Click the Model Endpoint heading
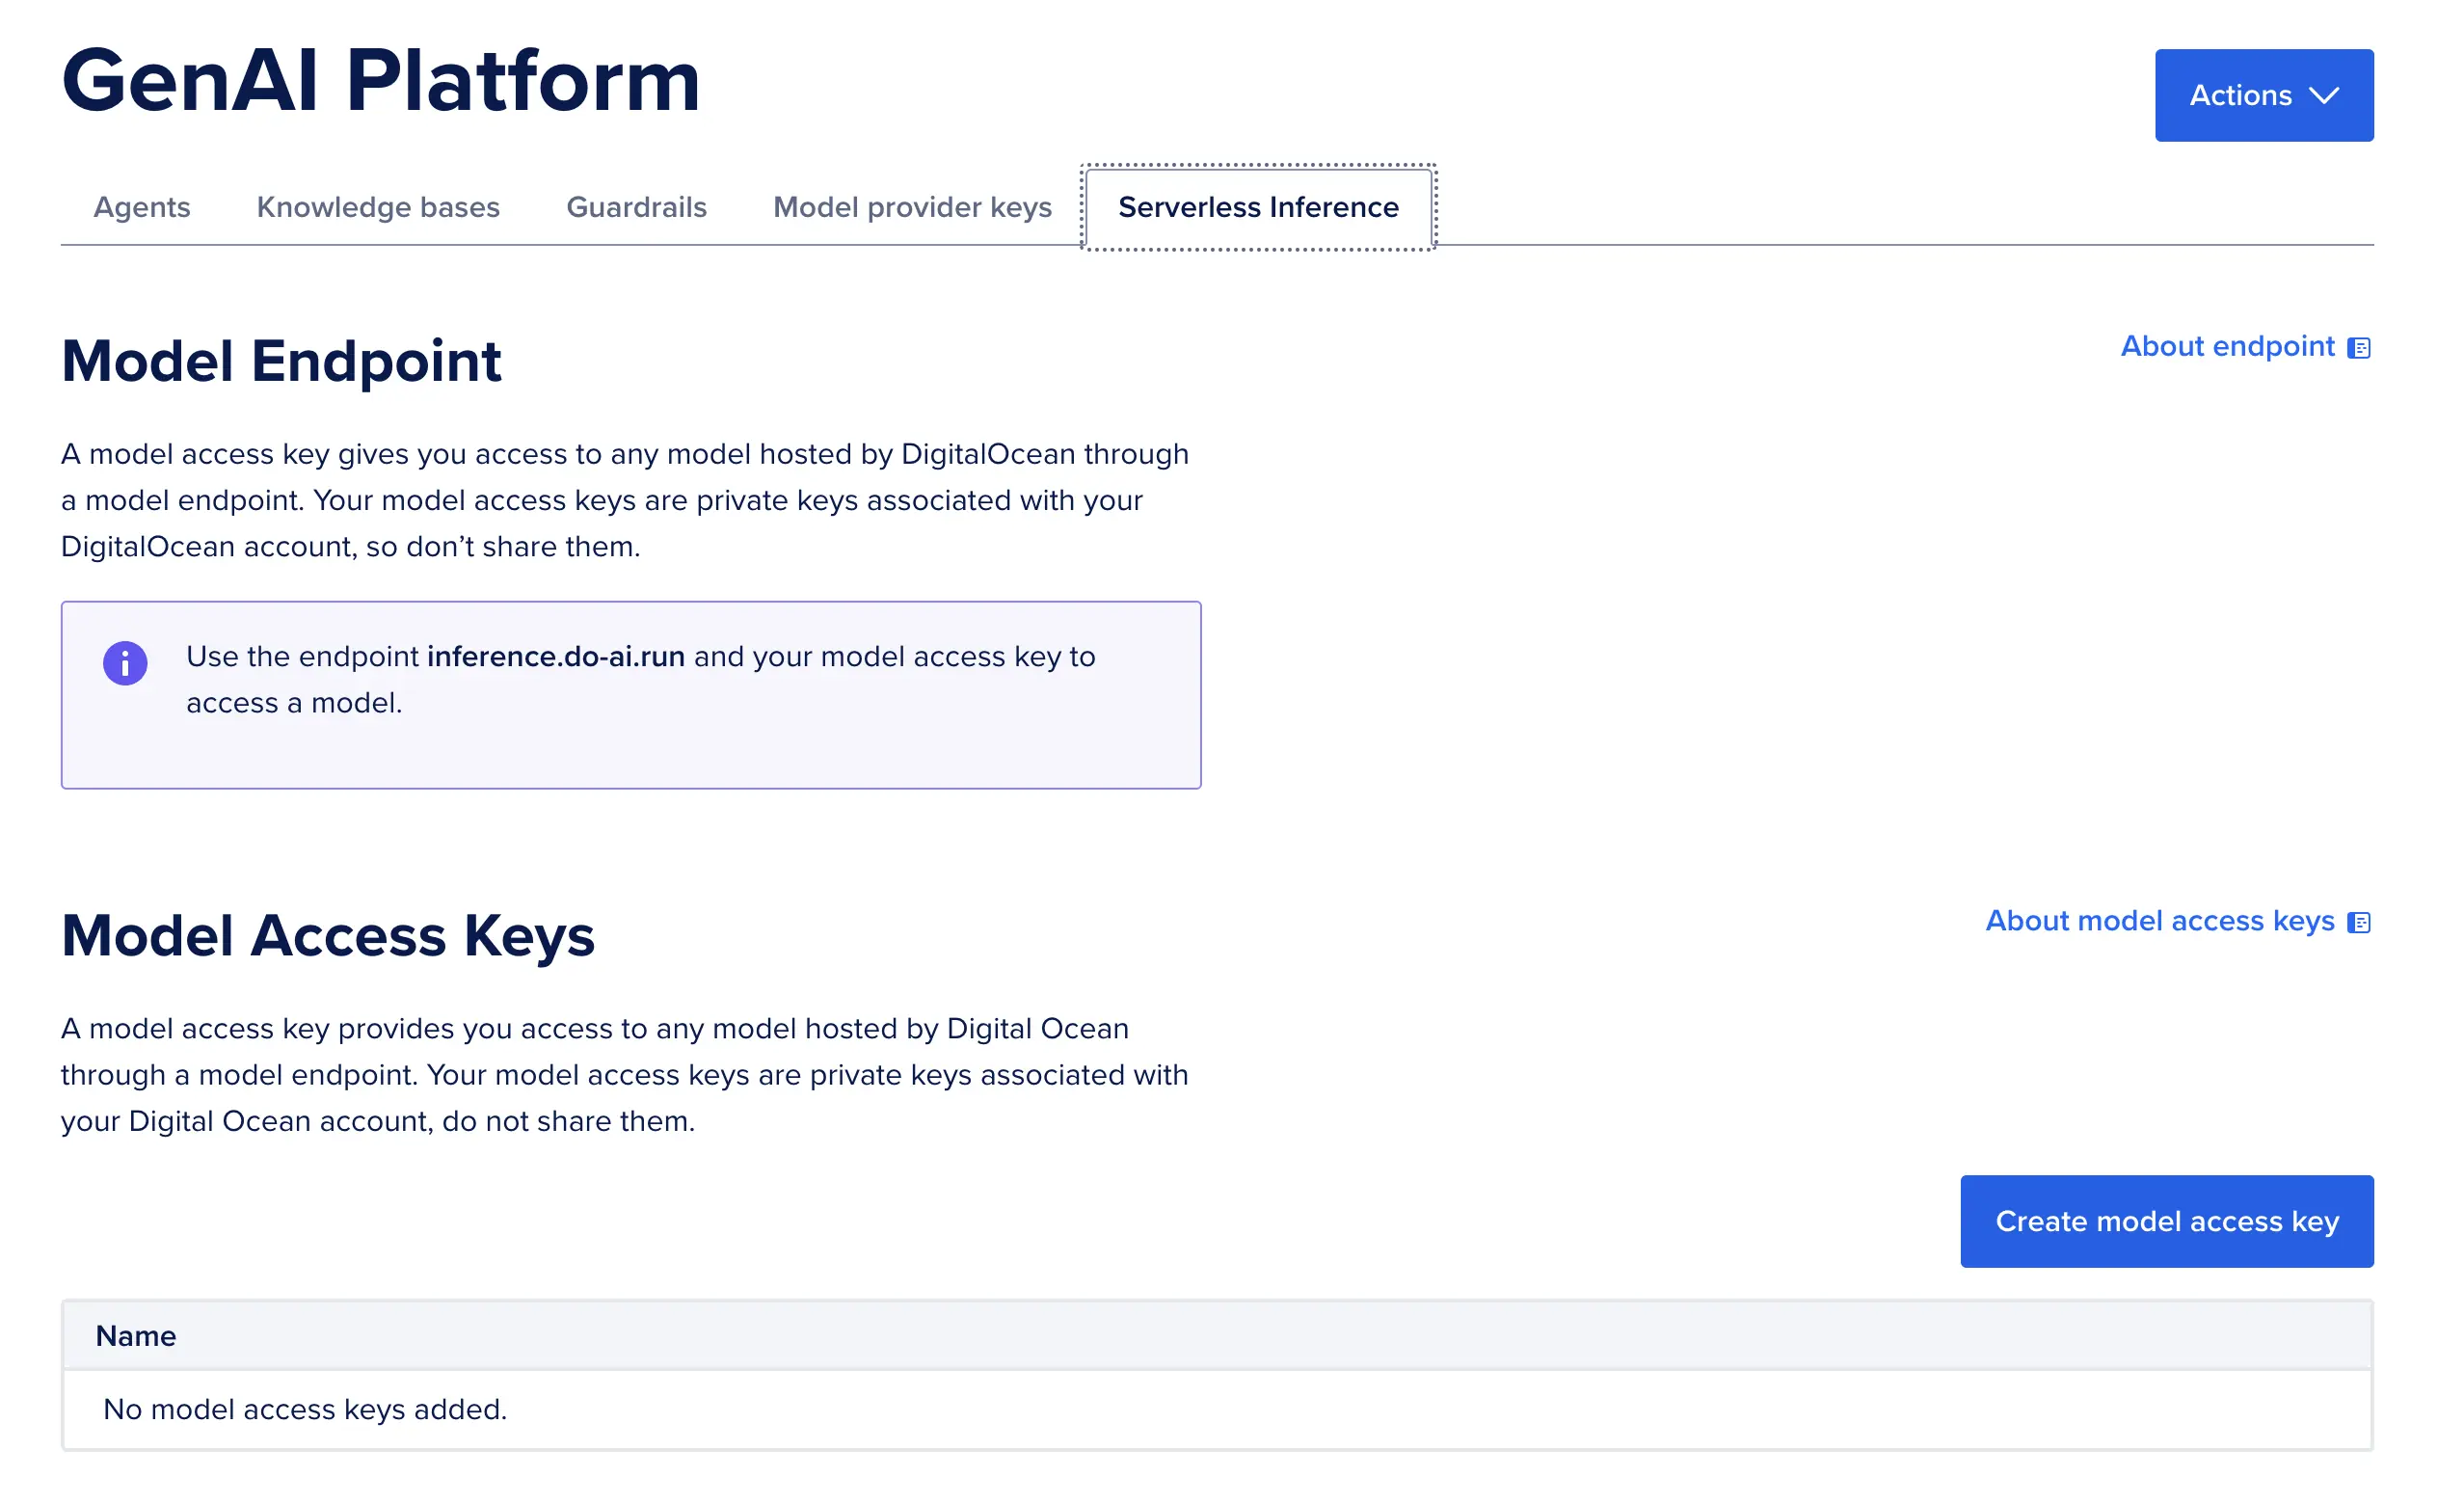 281,361
